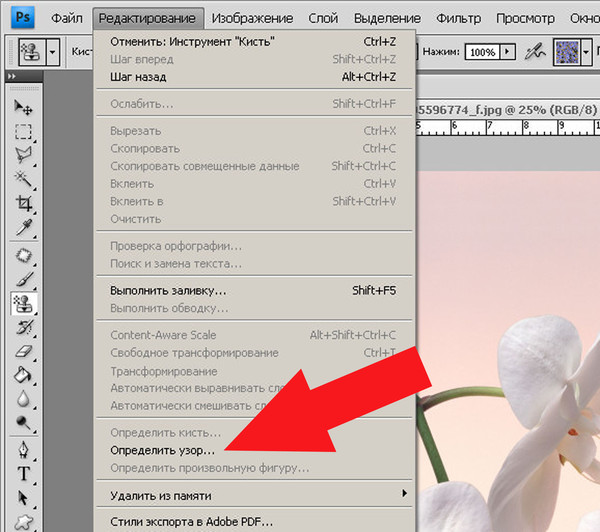Select the Path Selection arrow tool

click(23, 498)
